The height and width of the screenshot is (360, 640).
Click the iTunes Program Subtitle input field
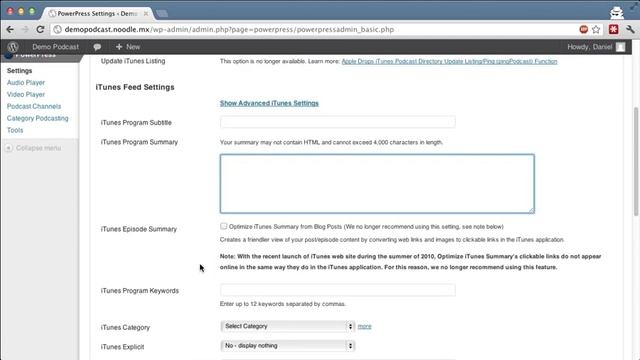coord(338,122)
